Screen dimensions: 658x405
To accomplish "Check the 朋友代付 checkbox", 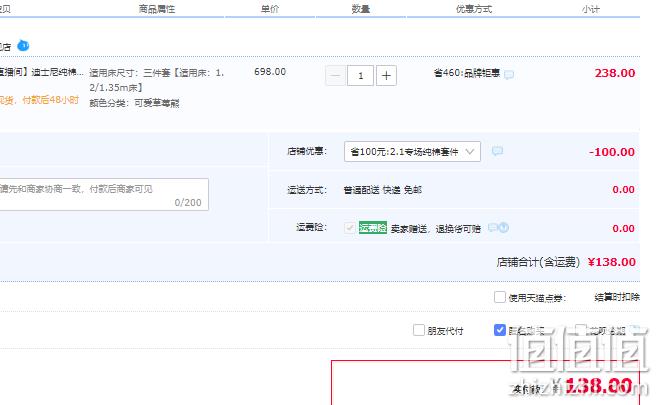I will click(x=419, y=330).
